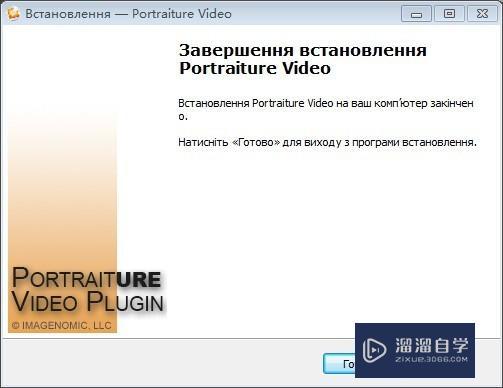503x388 pixels.
Task: Maximize the setup window
Action: (449, 14)
